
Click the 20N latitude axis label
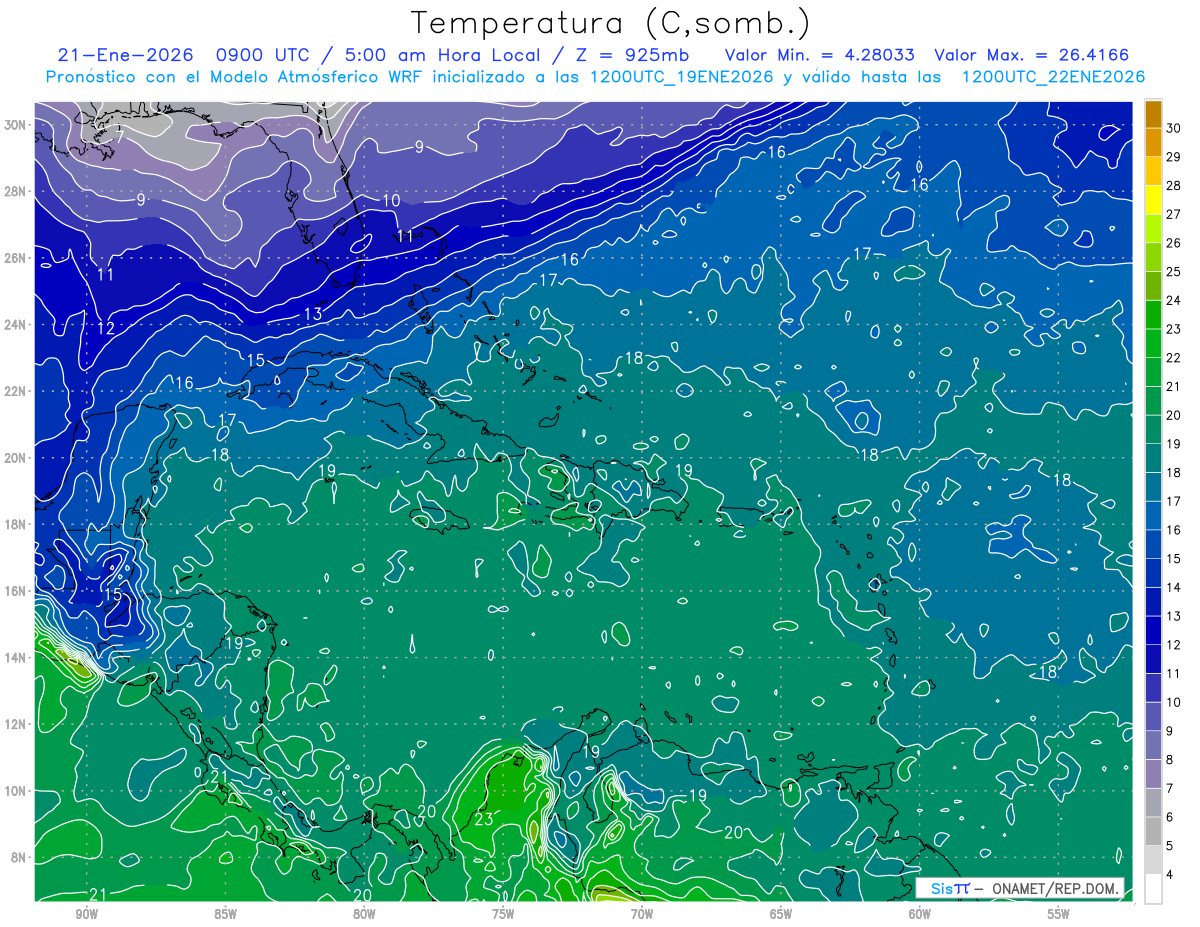point(16,458)
